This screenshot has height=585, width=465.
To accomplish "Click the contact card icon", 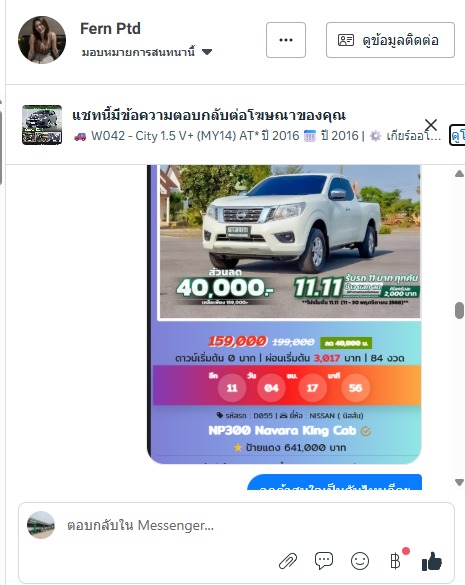I will click(346, 40).
